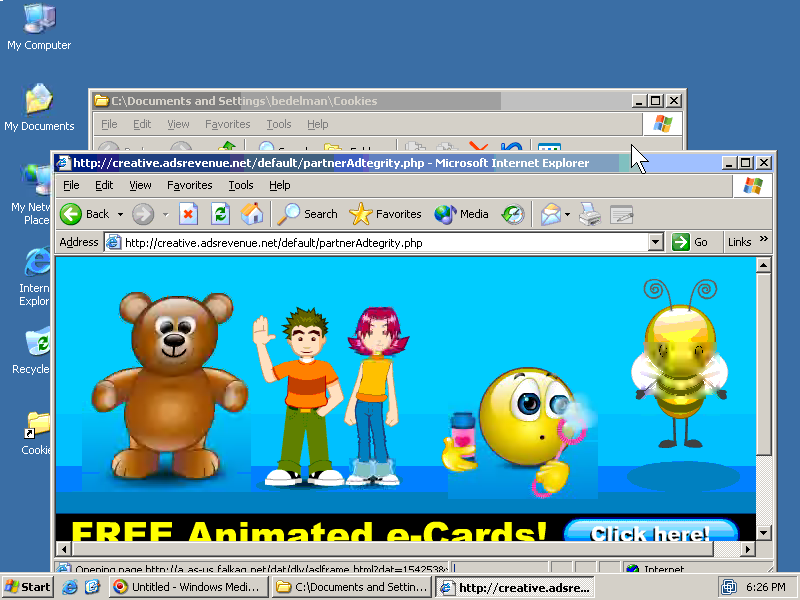Open the Tools menu in the Cookies window
This screenshot has width=800, height=600.
click(x=279, y=124)
